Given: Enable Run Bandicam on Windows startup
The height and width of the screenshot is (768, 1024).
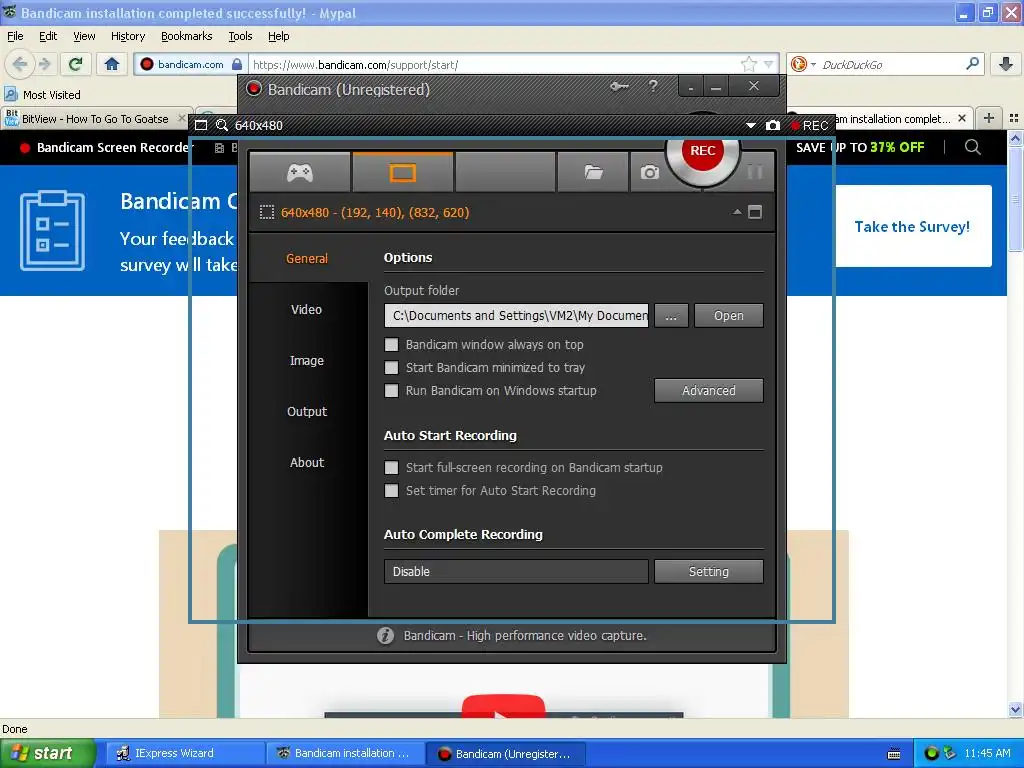Looking at the screenshot, I should [x=391, y=391].
